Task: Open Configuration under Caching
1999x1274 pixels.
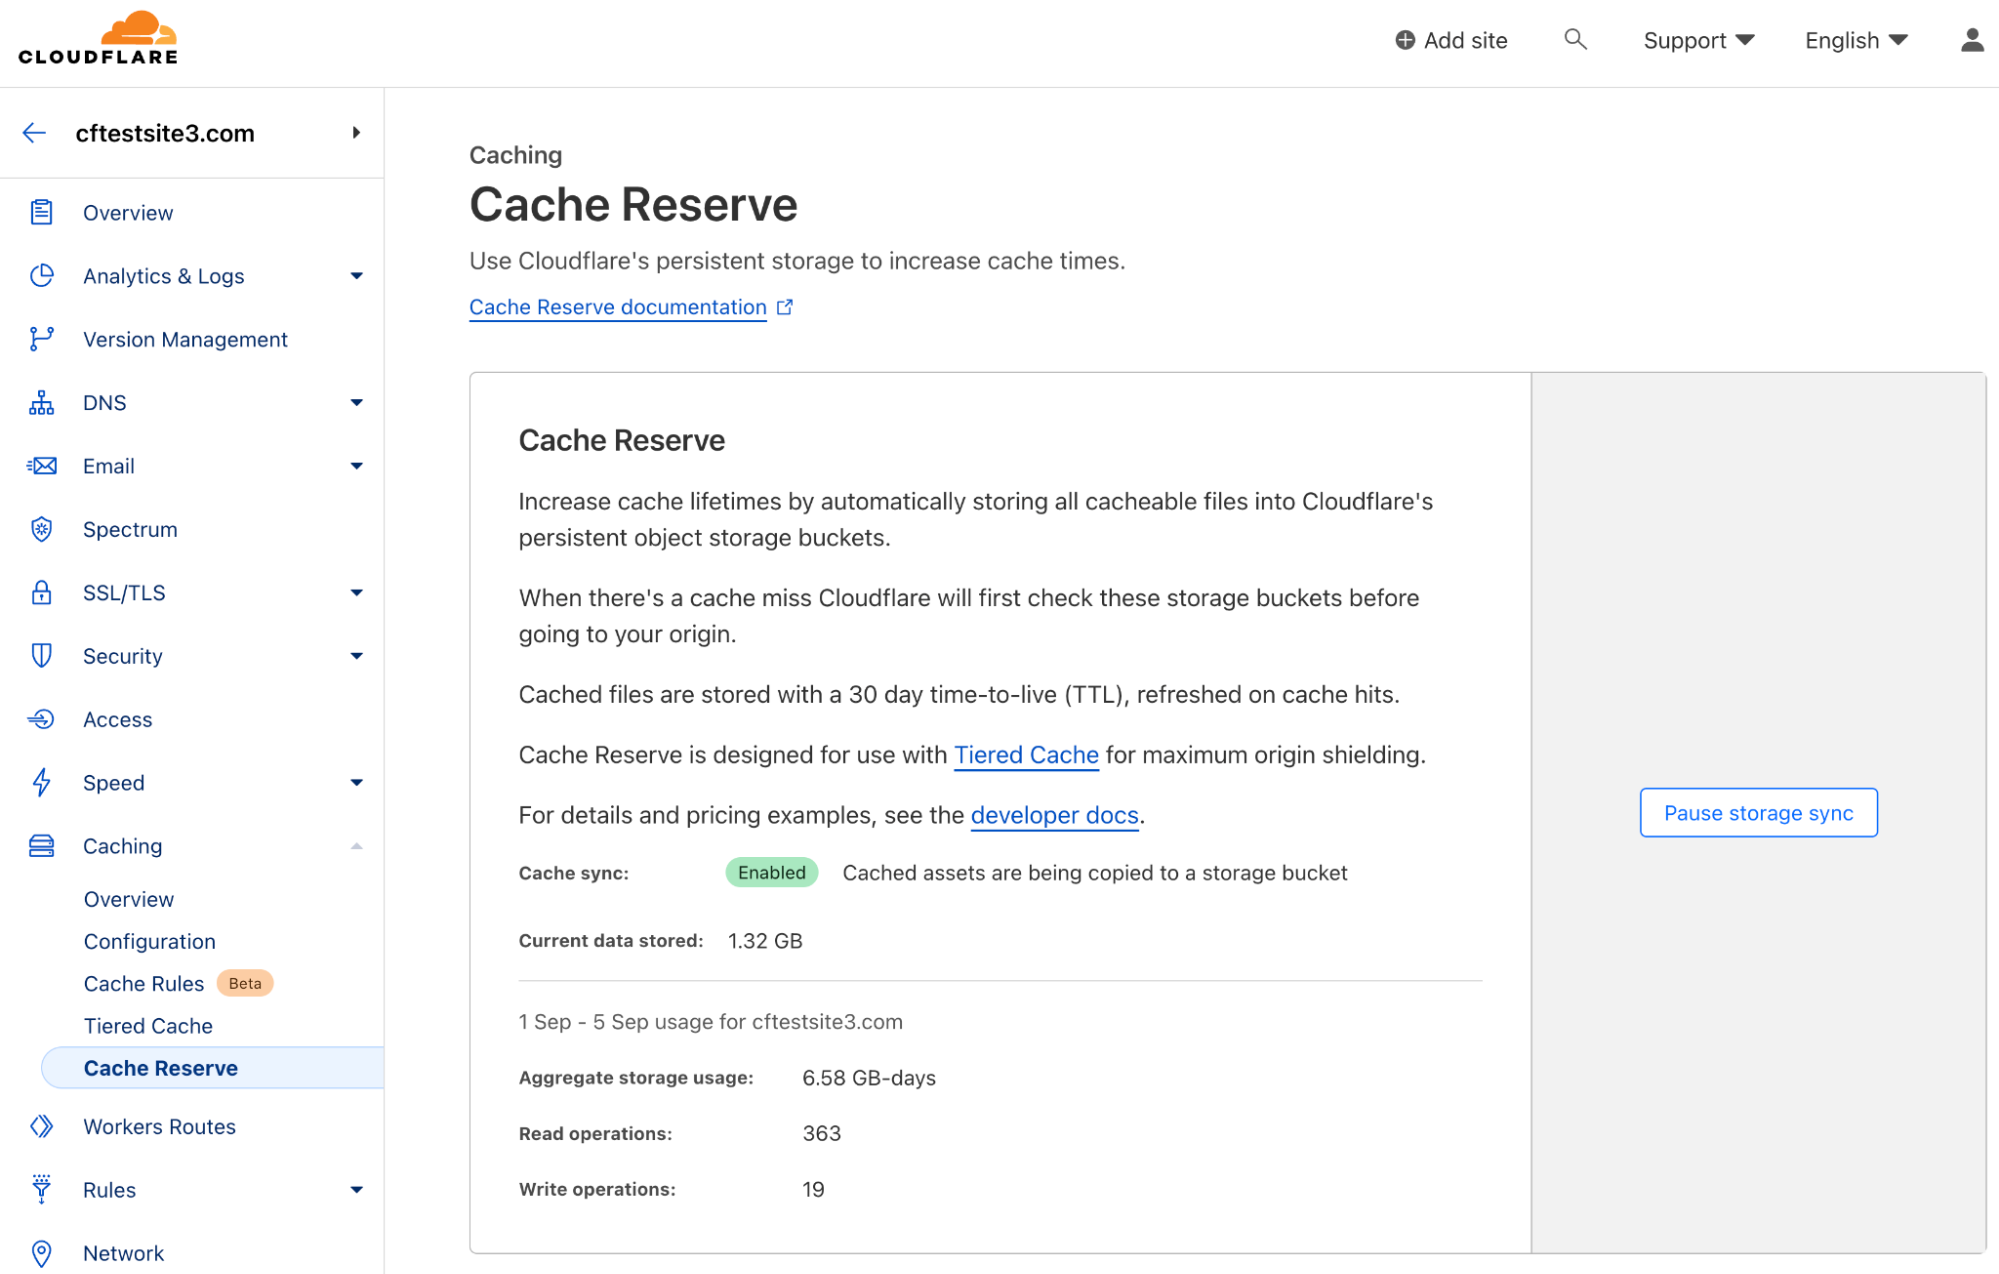Action: tap(149, 940)
